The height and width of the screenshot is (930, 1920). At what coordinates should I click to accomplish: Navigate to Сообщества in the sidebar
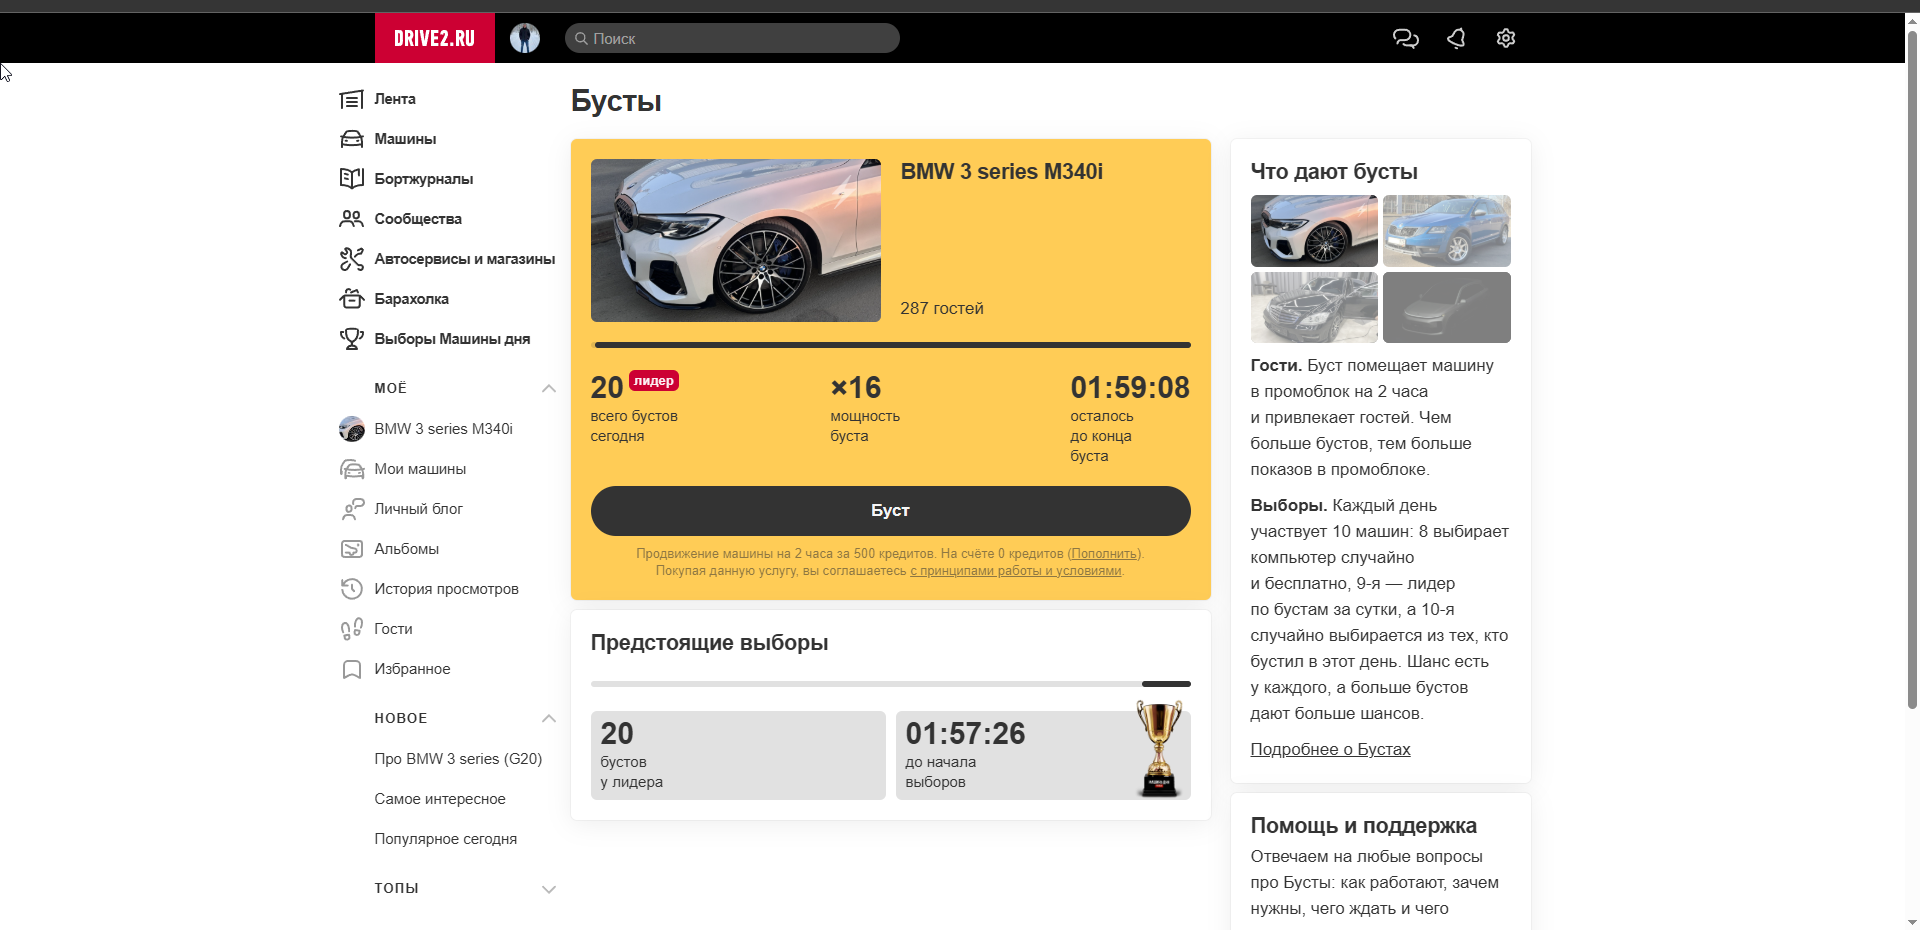(x=418, y=219)
